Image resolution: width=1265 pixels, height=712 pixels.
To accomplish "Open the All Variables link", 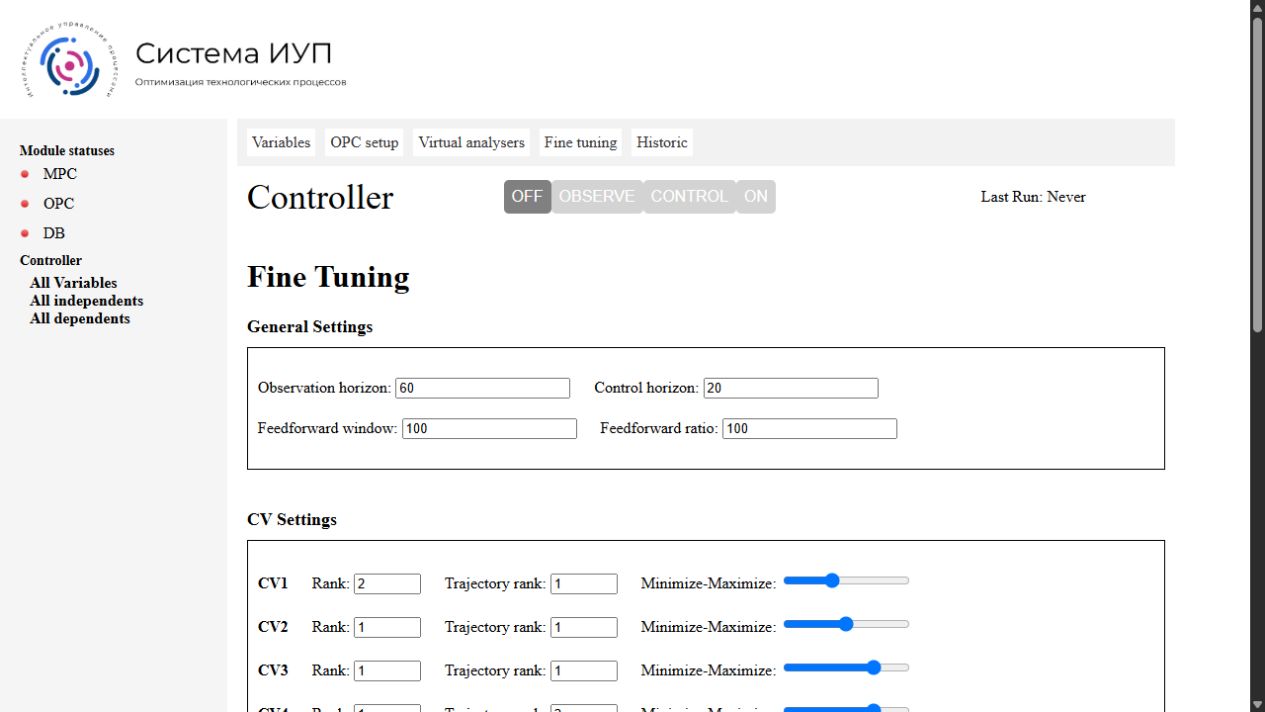I will [73, 283].
